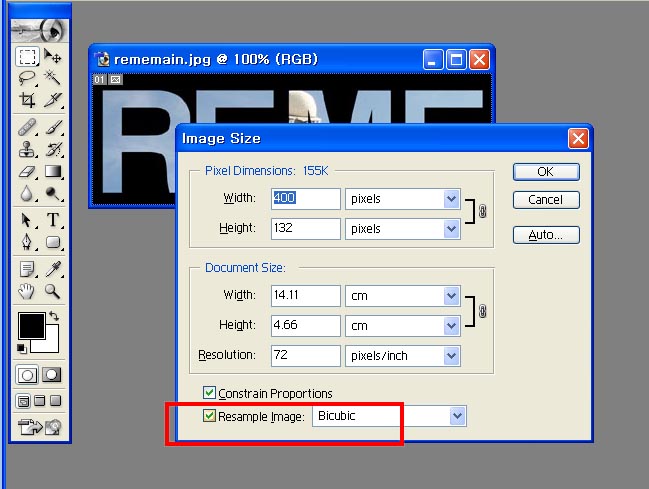The width and height of the screenshot is (649, 489).
Task: Select the Move tool
Action: click(x=53, y=56)
